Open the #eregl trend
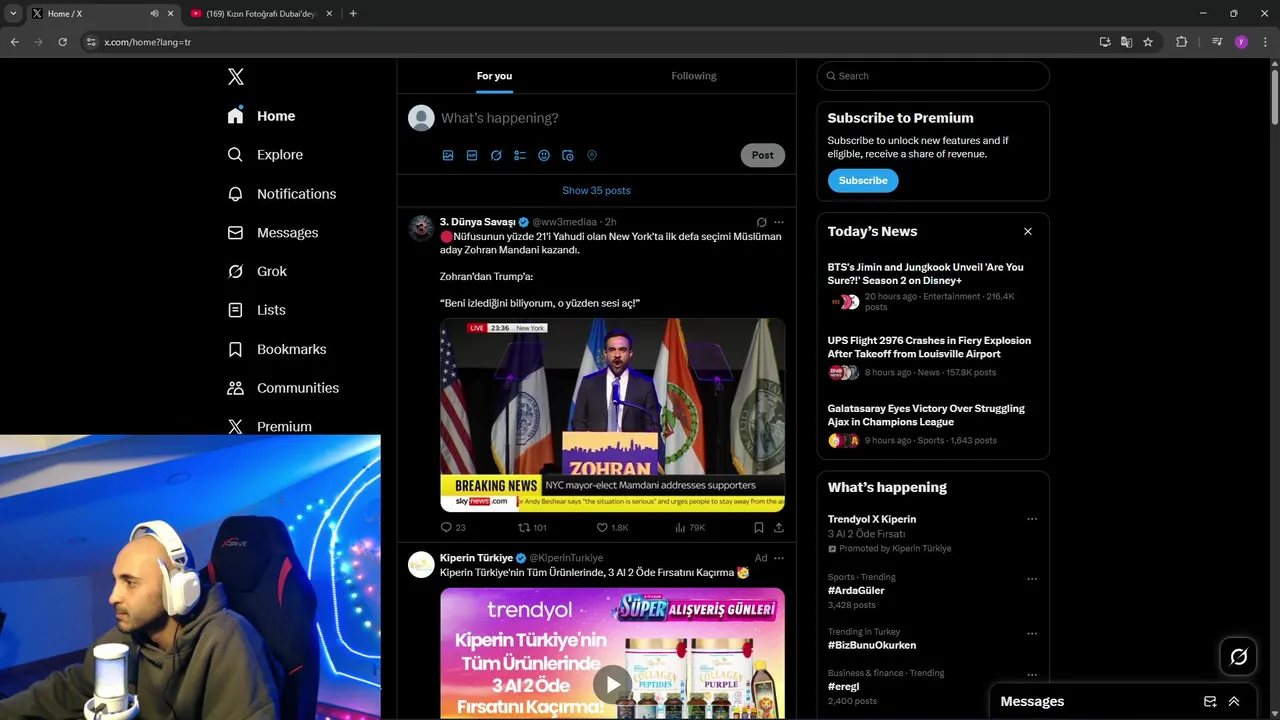The height and width of the screenshot is (720, 1280). (843, 687)
